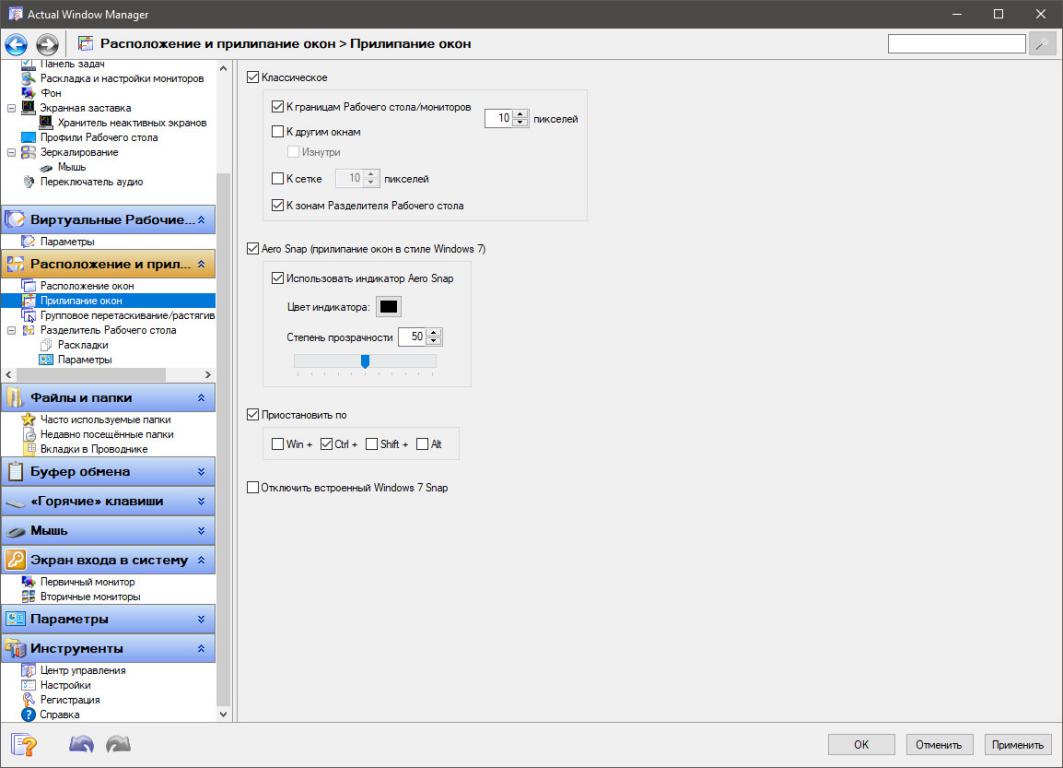Viewport: 1063px width, 768px height.
Task: Open Справка item in Инструменты section
Action: 59,714
